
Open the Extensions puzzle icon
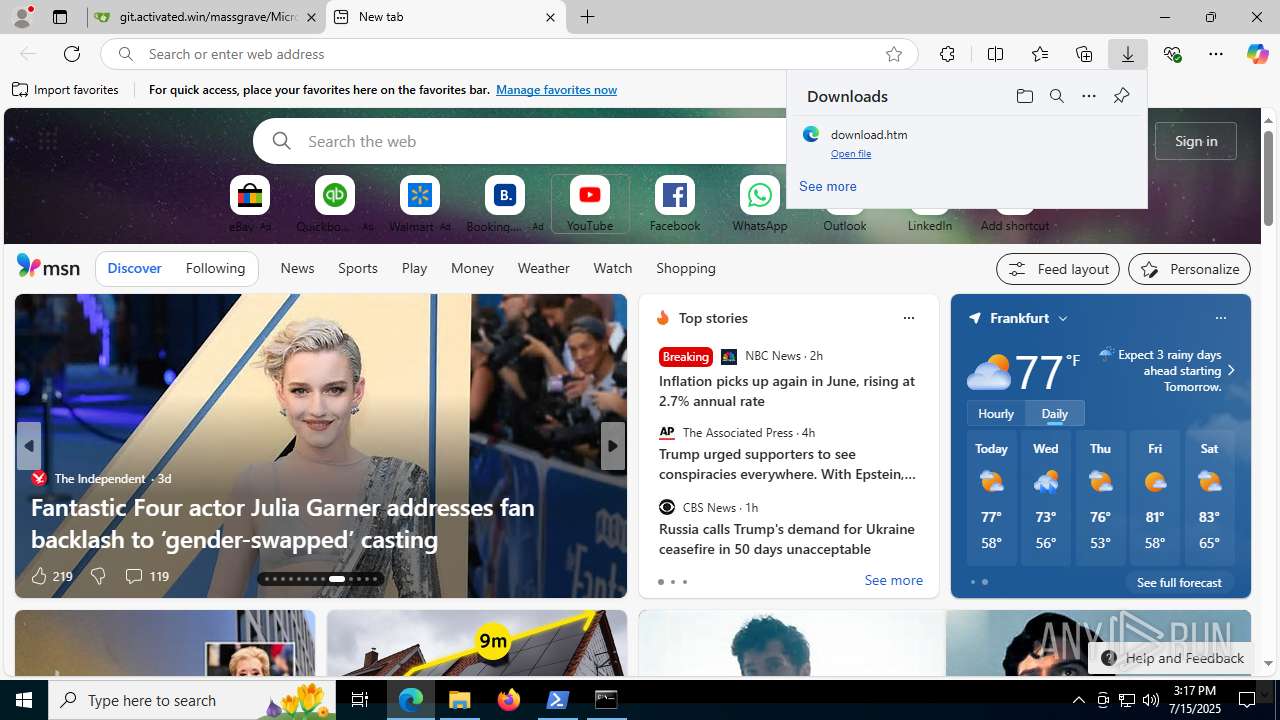(947, 54)
